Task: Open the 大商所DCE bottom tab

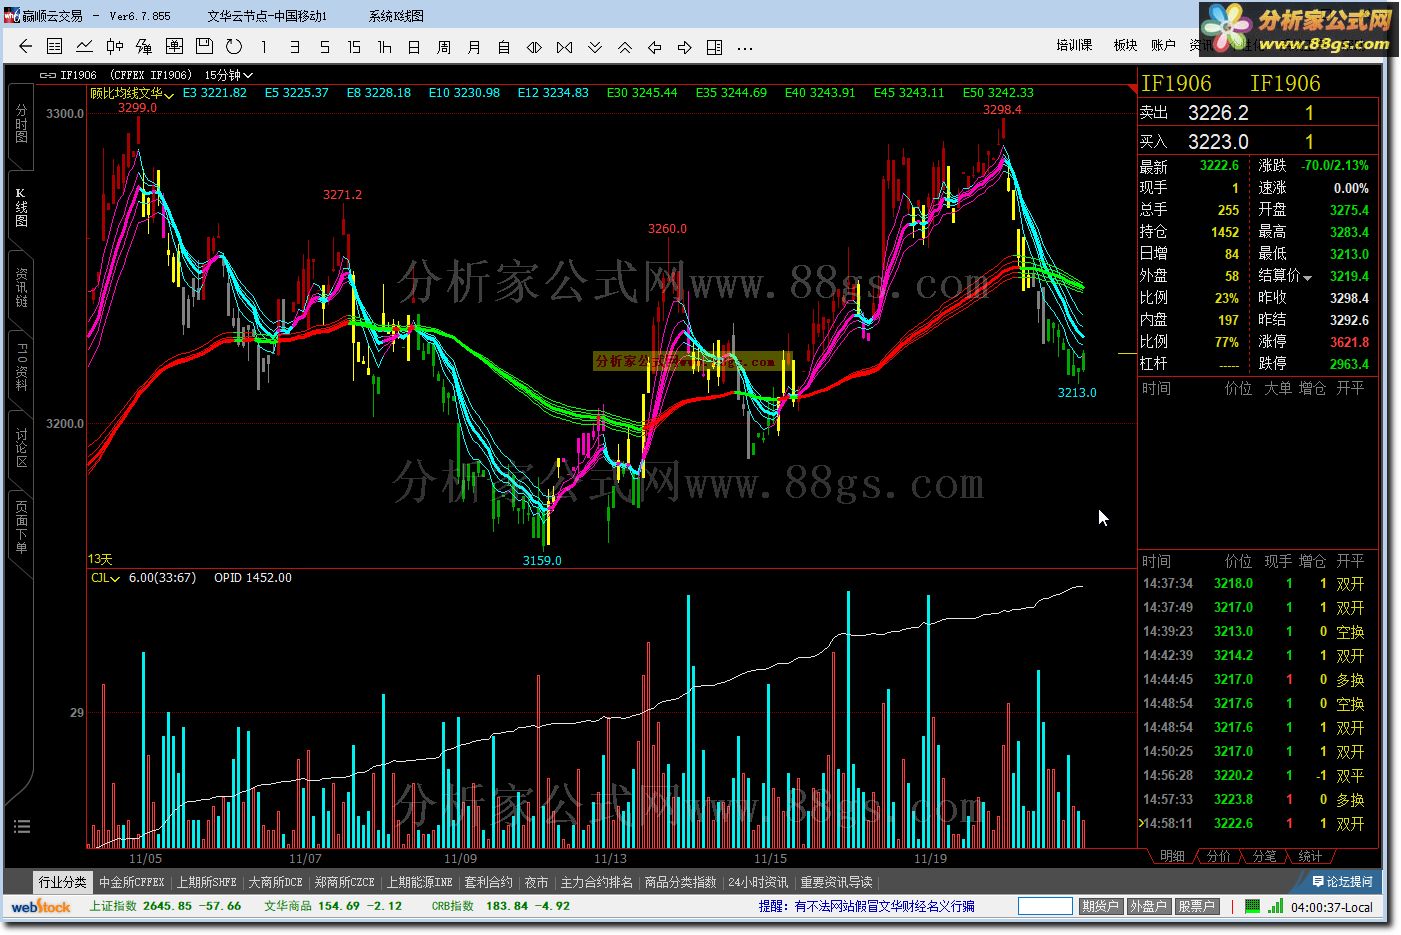Action: (275, 882)
